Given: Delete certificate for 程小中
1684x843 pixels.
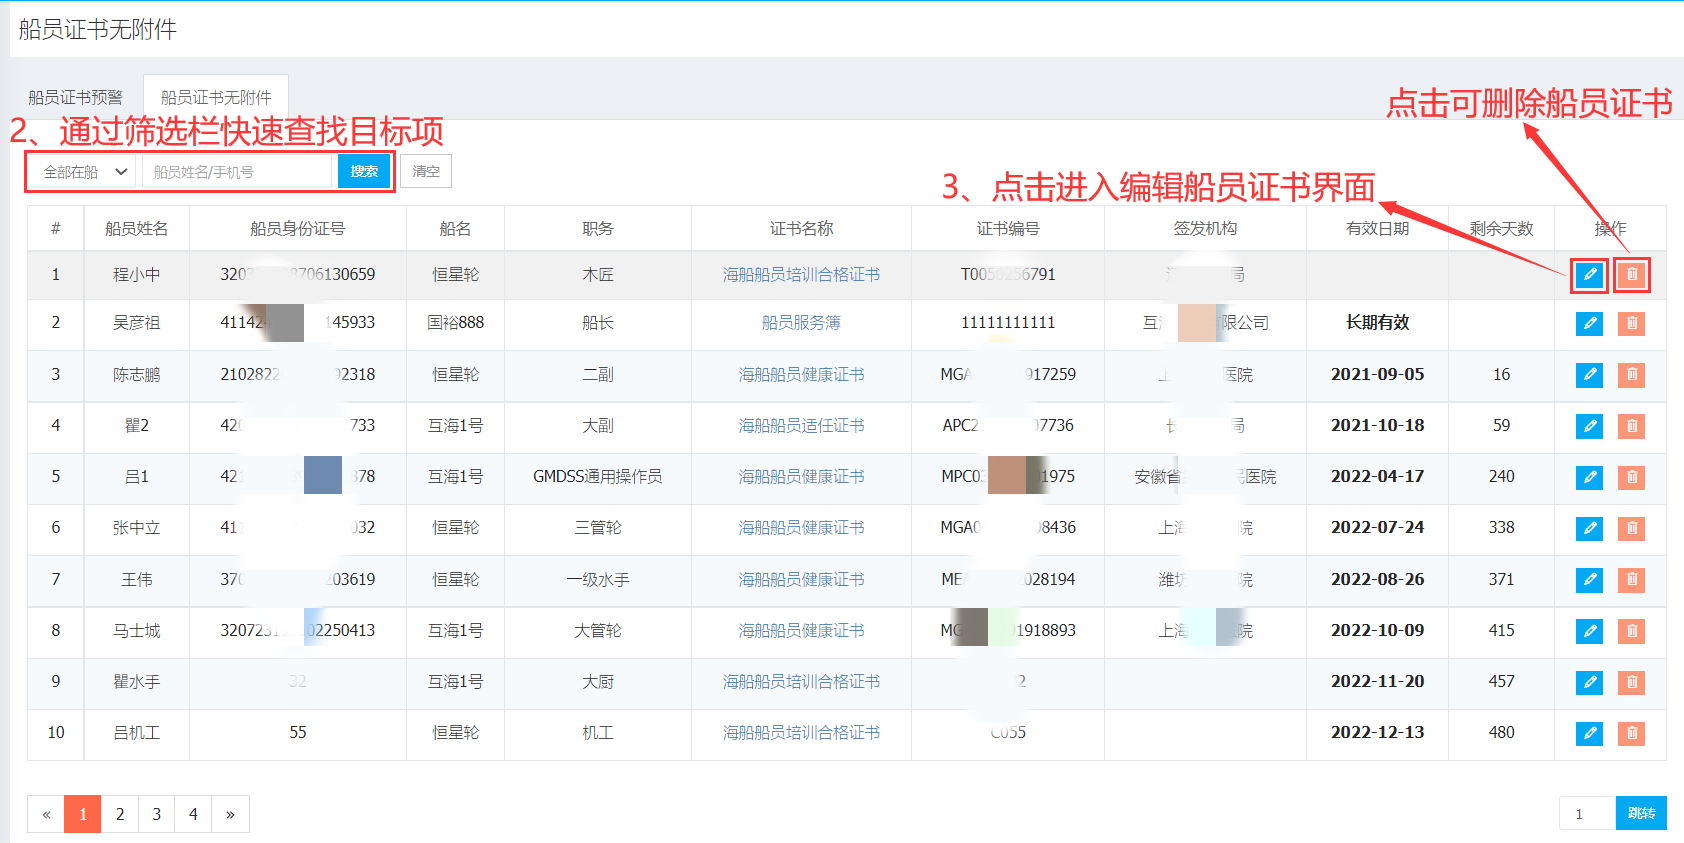Looking at the screenshot, I should click(x=1631, y=274).
